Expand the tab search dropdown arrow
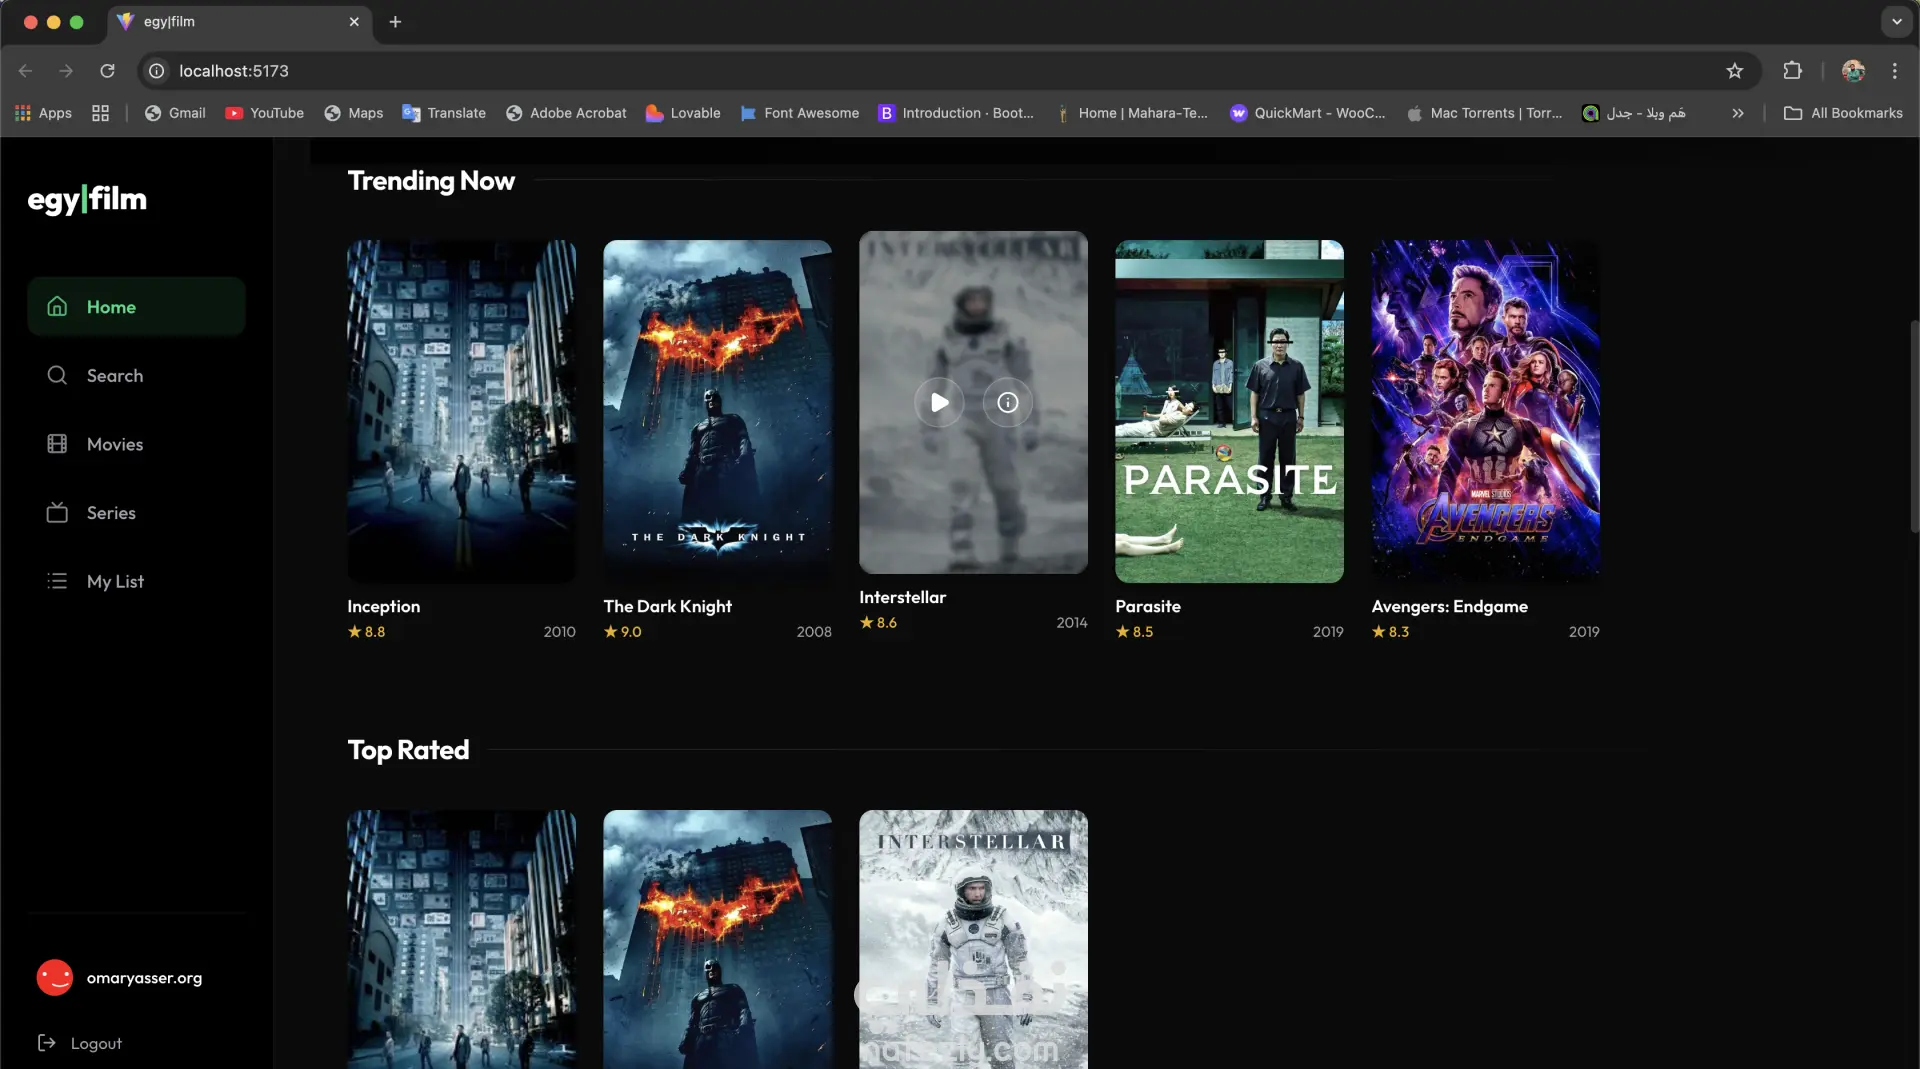 coord(1896,22)
